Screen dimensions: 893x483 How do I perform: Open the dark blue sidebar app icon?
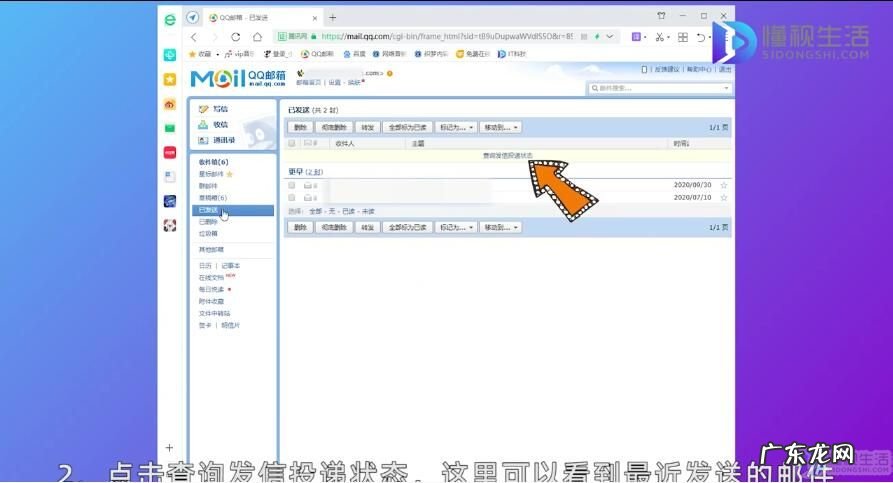pos(170,201)
